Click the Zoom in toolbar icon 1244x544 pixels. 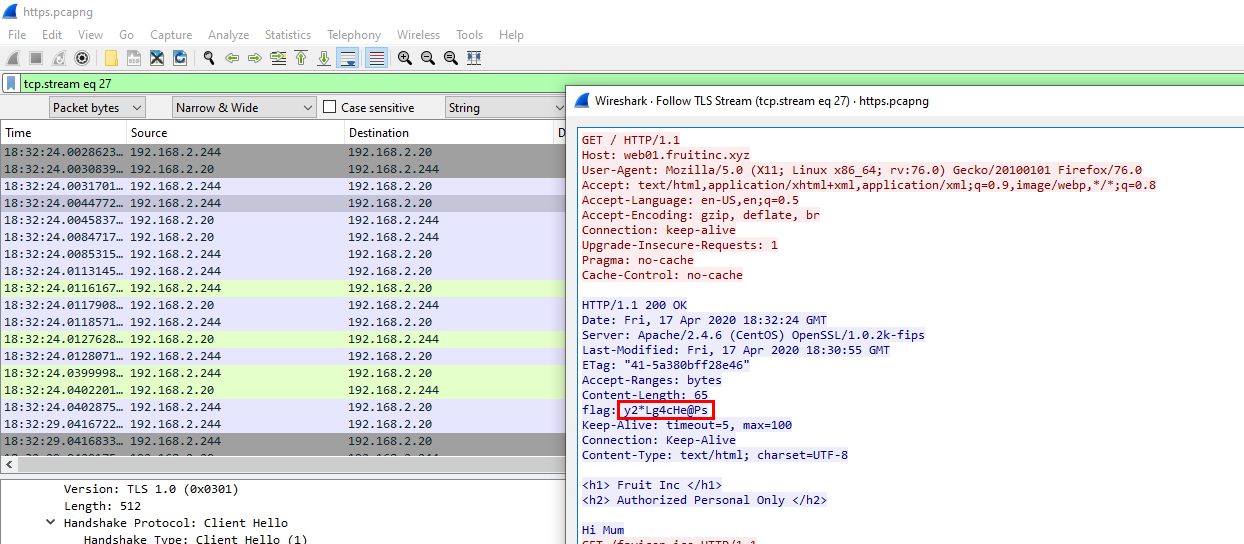pos(405,58)
